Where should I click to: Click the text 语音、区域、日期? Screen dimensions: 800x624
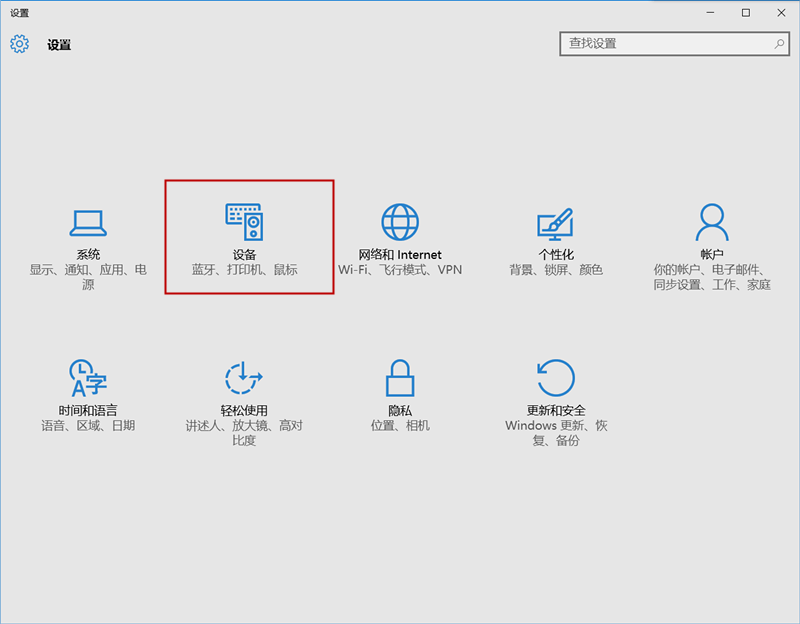[x=88, y=425]
